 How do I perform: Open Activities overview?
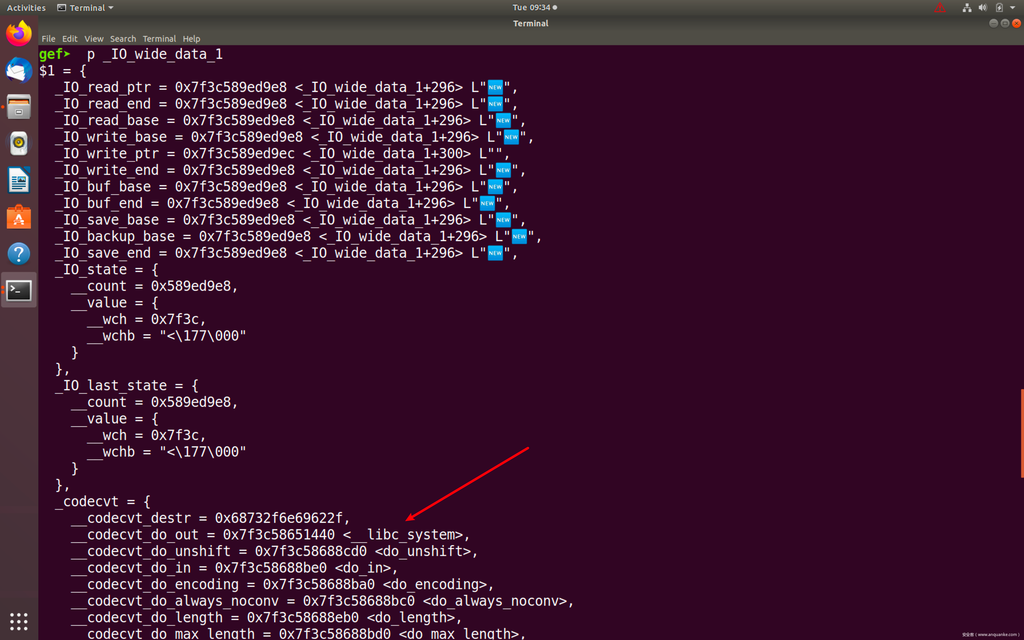click(26, 8)
